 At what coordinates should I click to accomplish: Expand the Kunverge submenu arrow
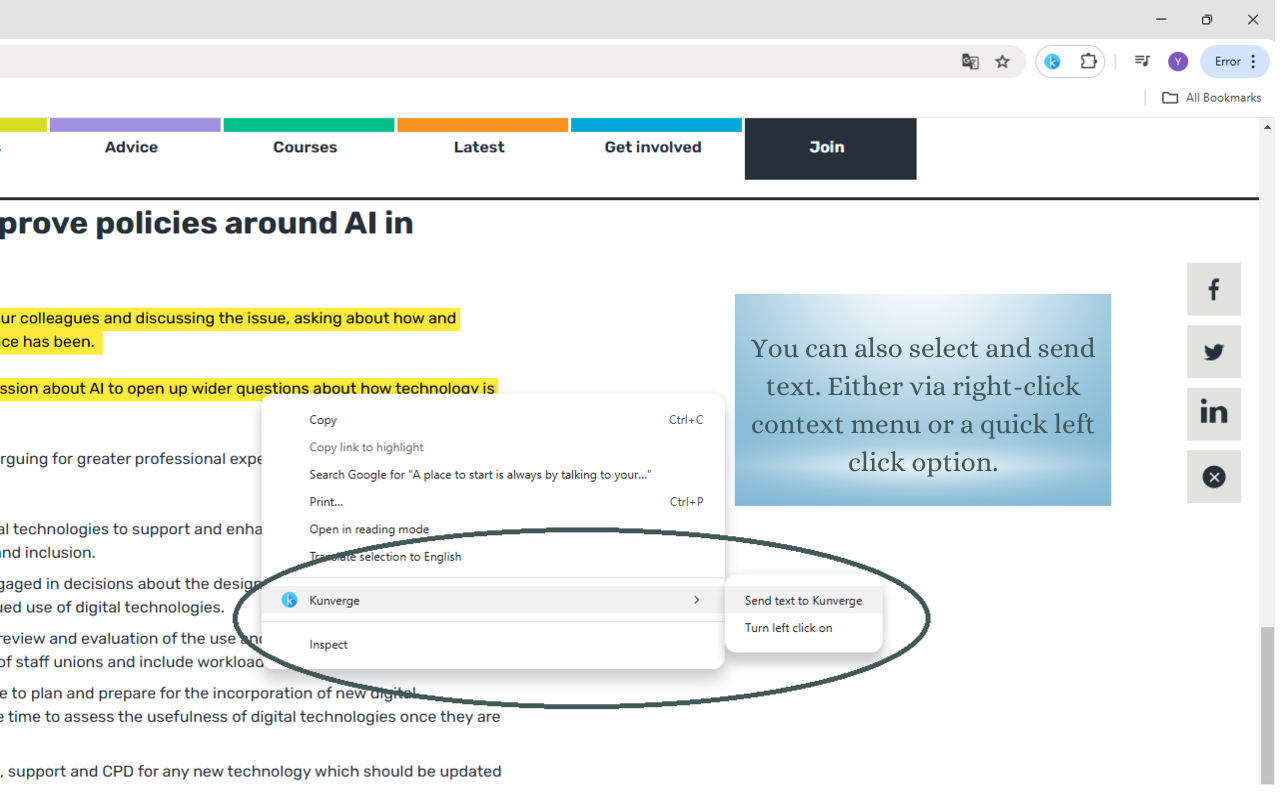[697, 600]
